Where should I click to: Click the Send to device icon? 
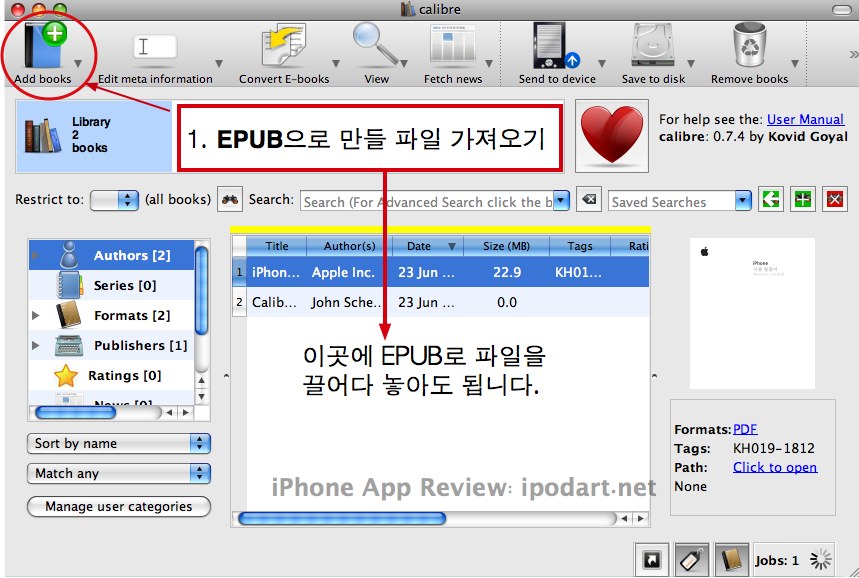point(556,46)
